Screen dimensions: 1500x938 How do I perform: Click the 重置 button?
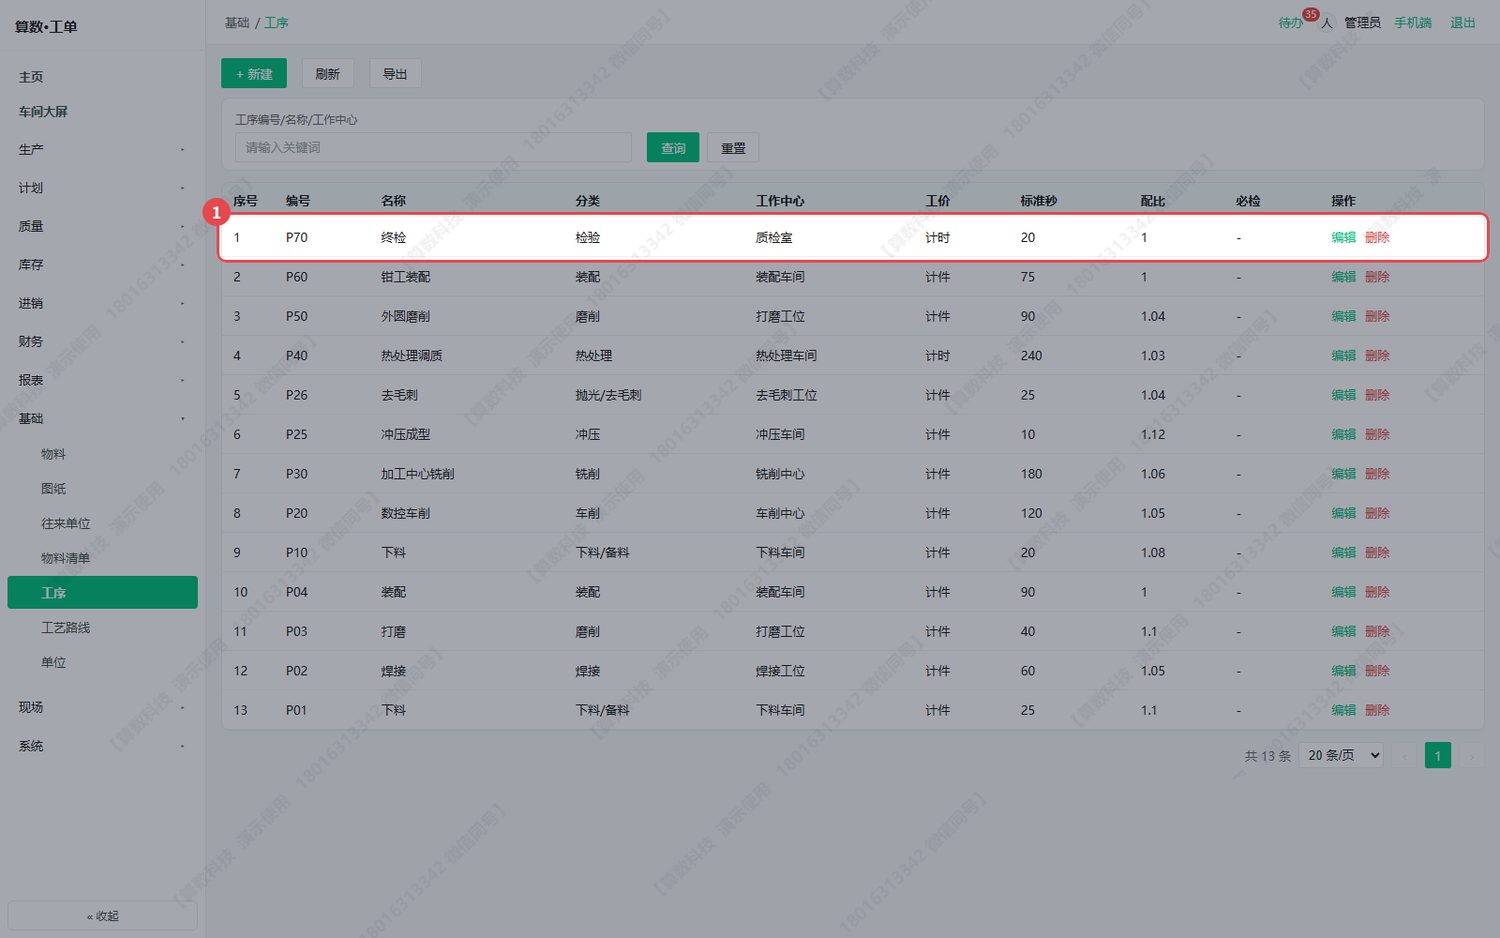733,148
